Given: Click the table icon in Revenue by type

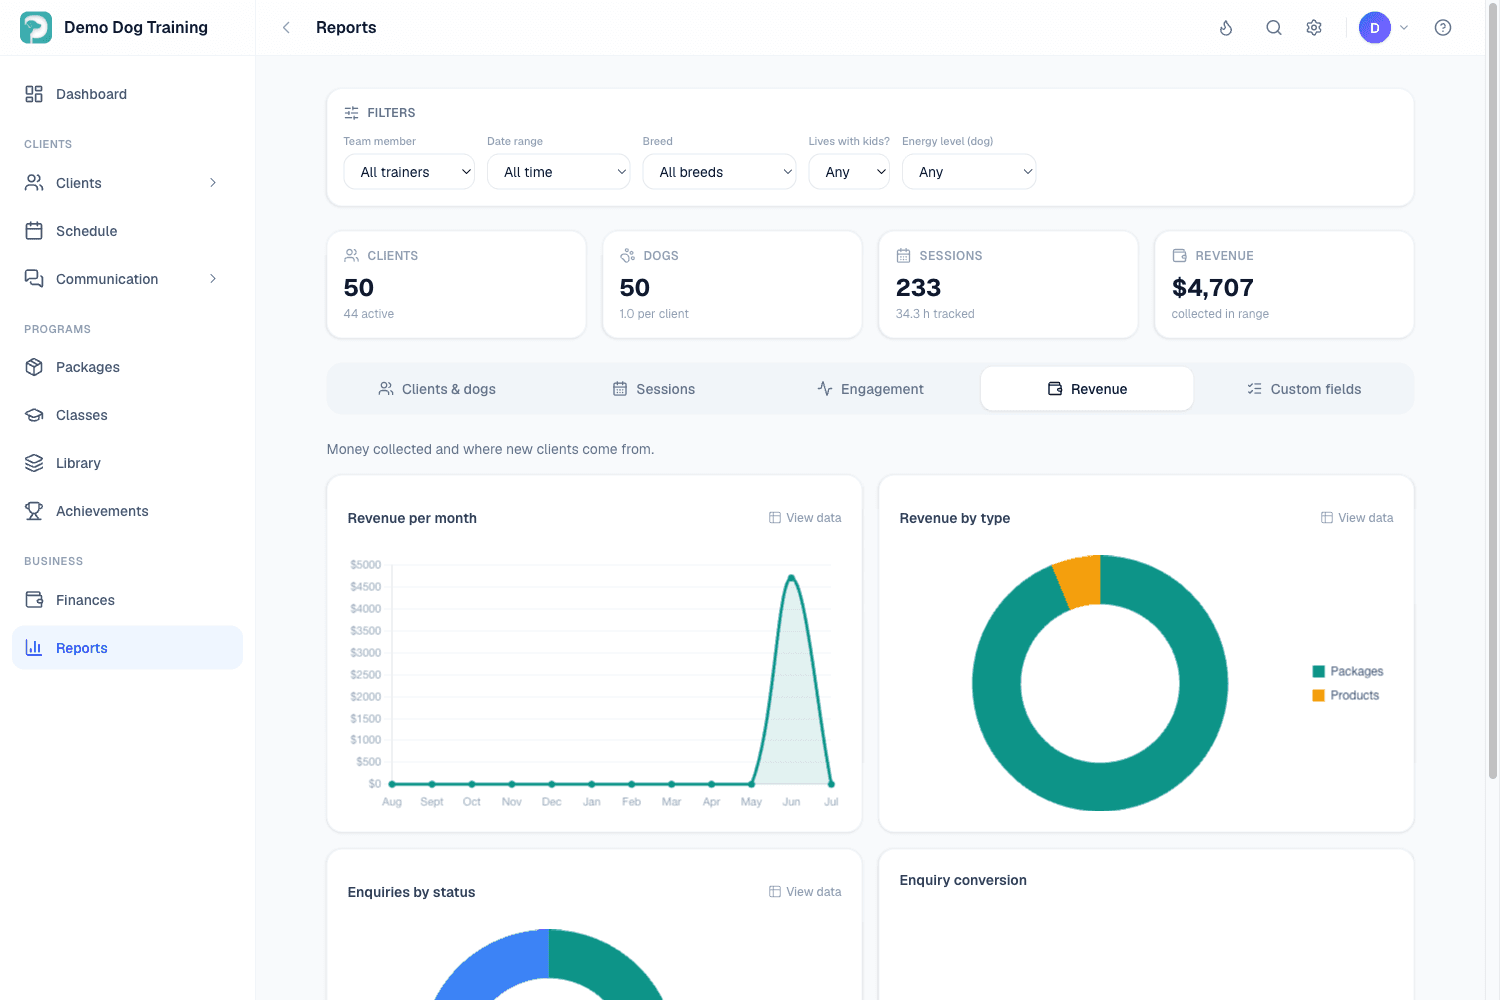Looking at the screenshot, I should (x=1327, y=518).
